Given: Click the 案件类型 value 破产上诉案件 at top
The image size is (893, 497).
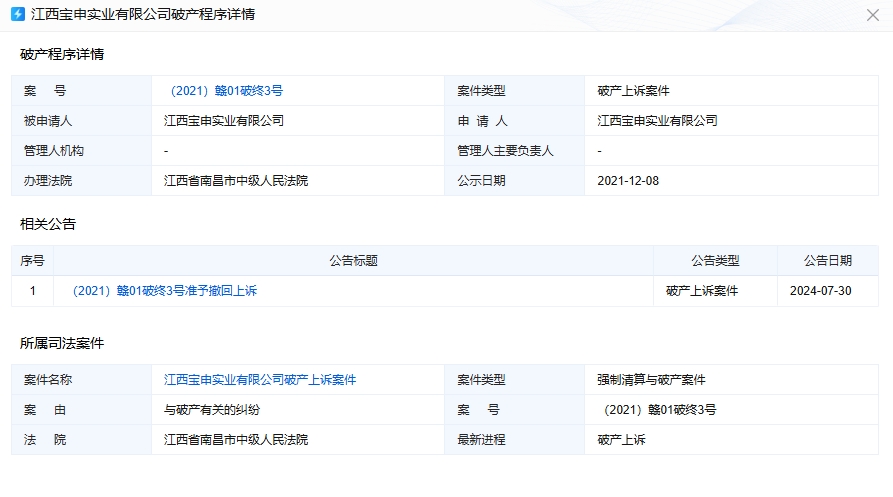Looking at the screenshot, I should pyautogui.click(x=633, y=91).
